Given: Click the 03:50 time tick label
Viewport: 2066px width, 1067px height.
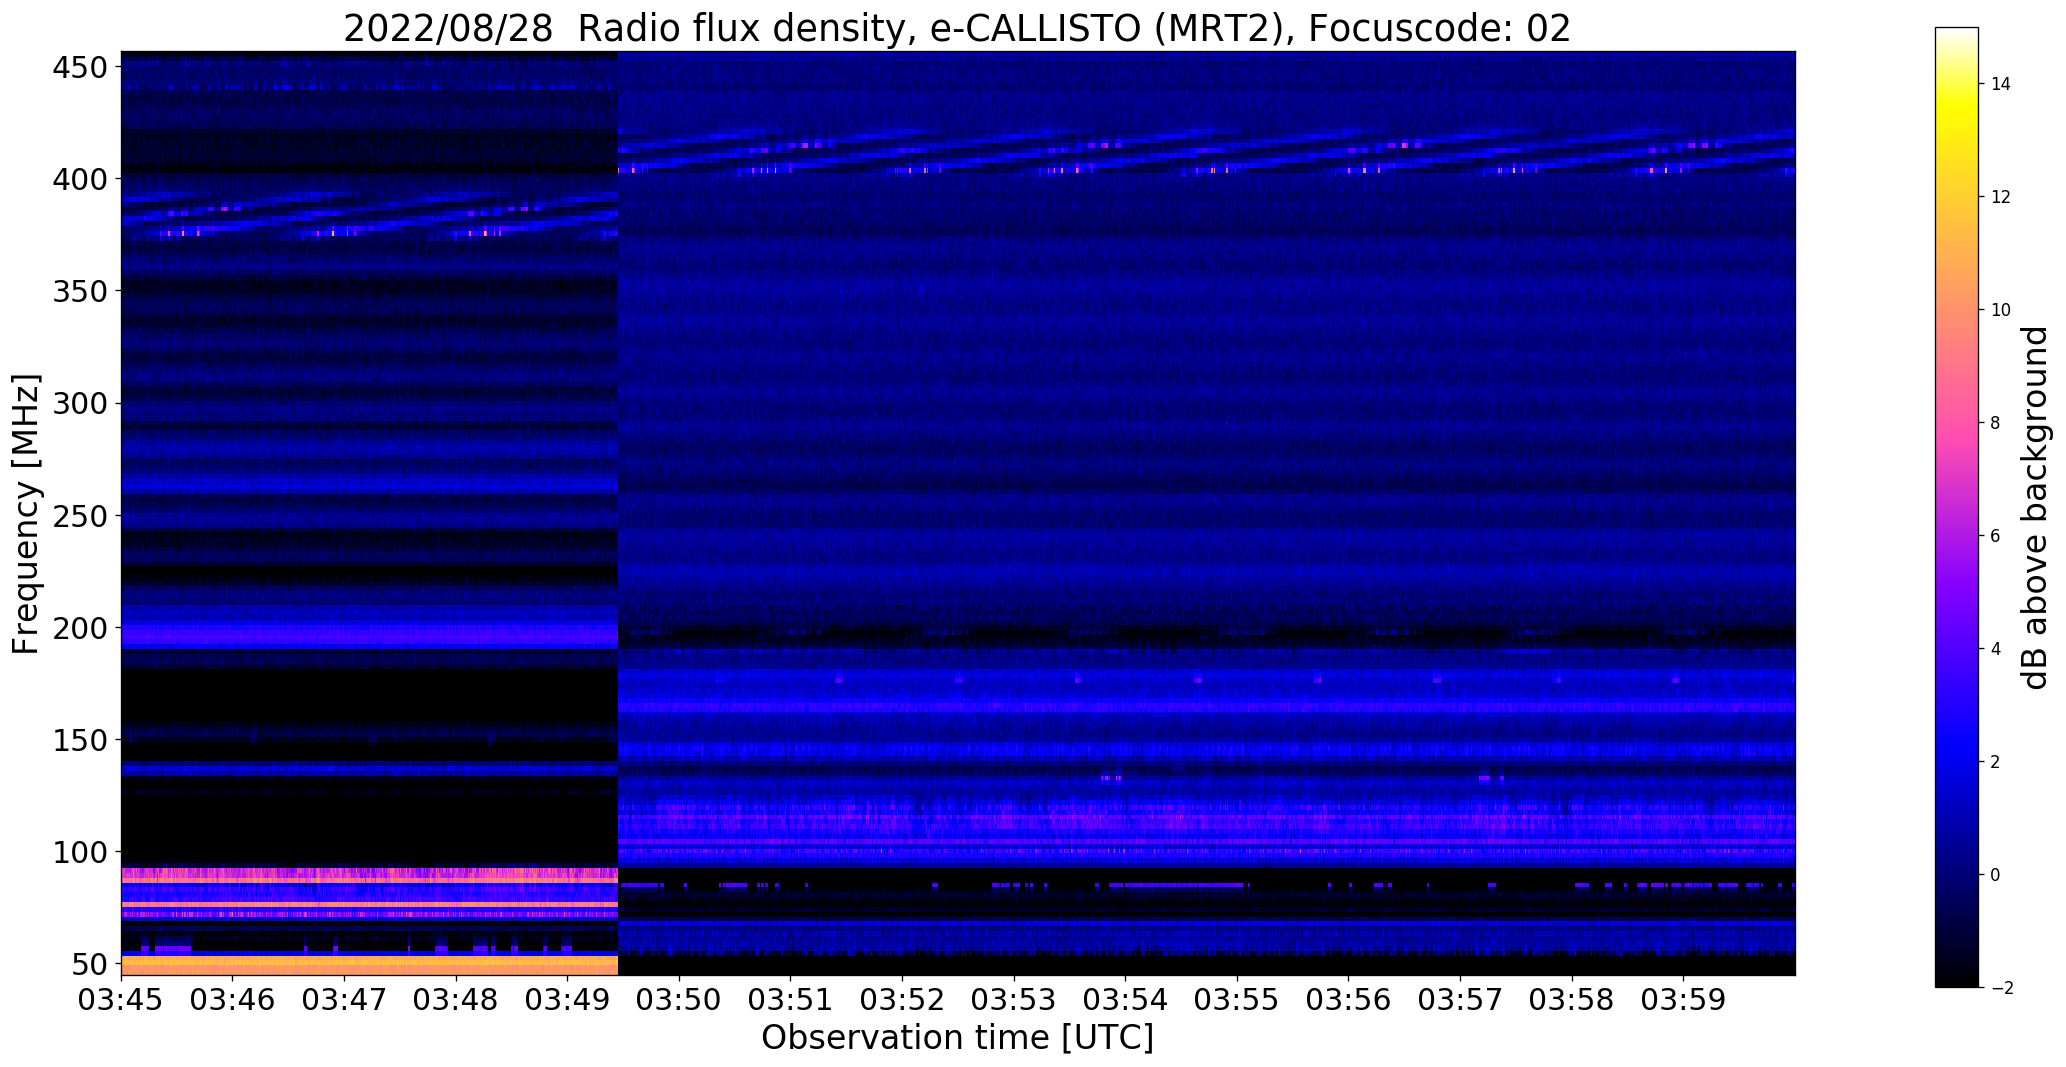Looking at the screenshot, I should (x=680, y=998).
